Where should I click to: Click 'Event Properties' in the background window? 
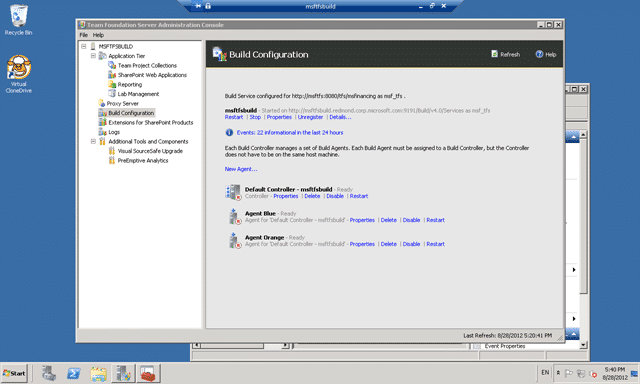505,346
